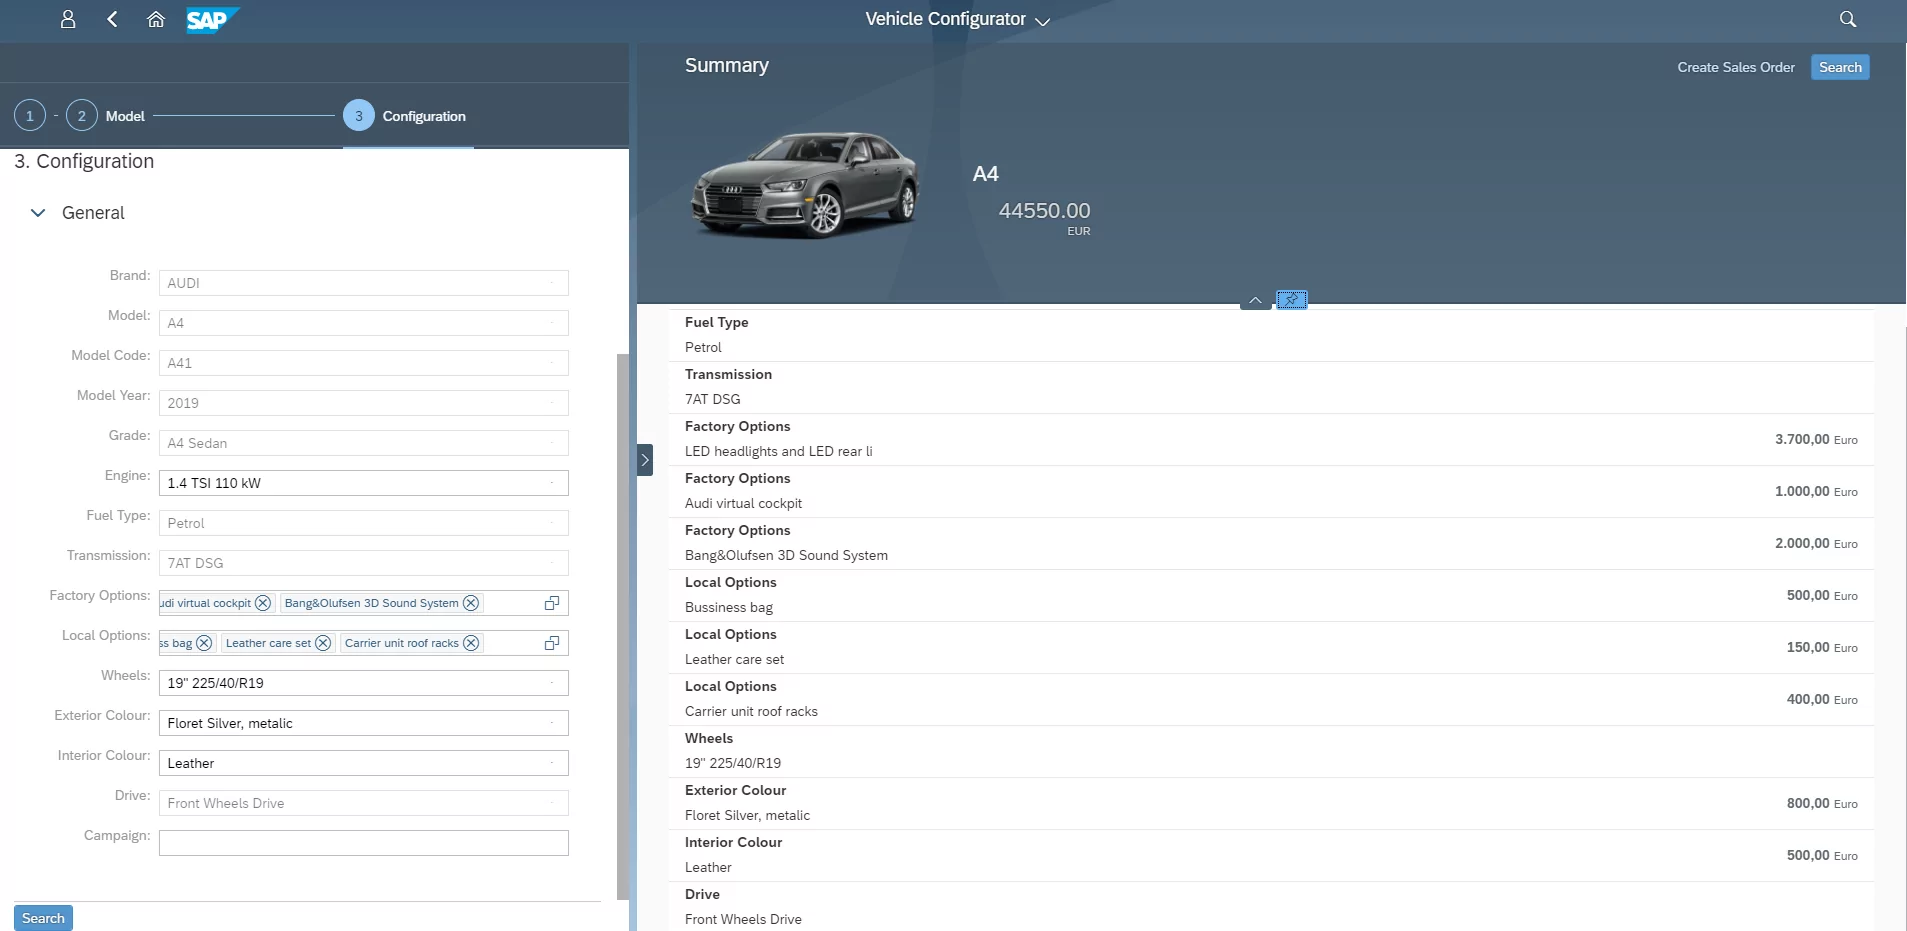
Task: Click the SAP logo
Action: (212, 20)
